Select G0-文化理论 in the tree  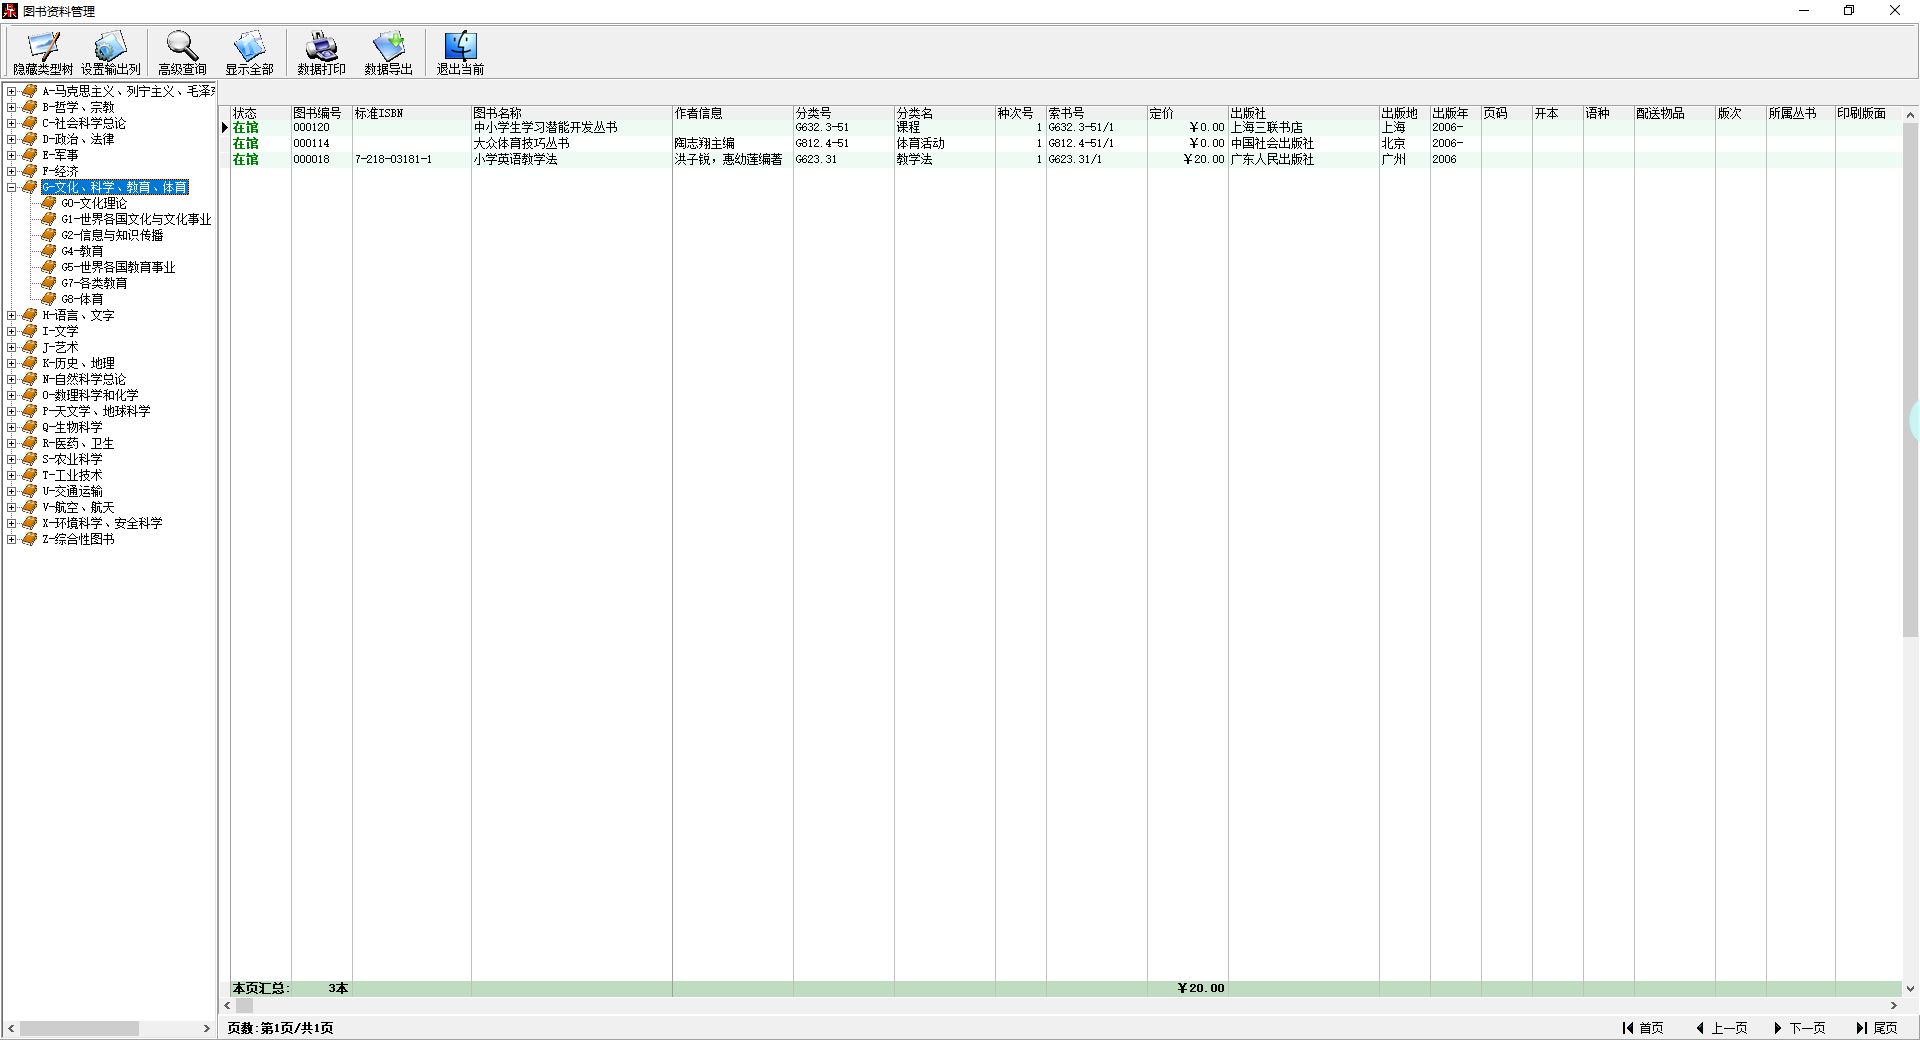pyautogui.click(x=94, y=203)
